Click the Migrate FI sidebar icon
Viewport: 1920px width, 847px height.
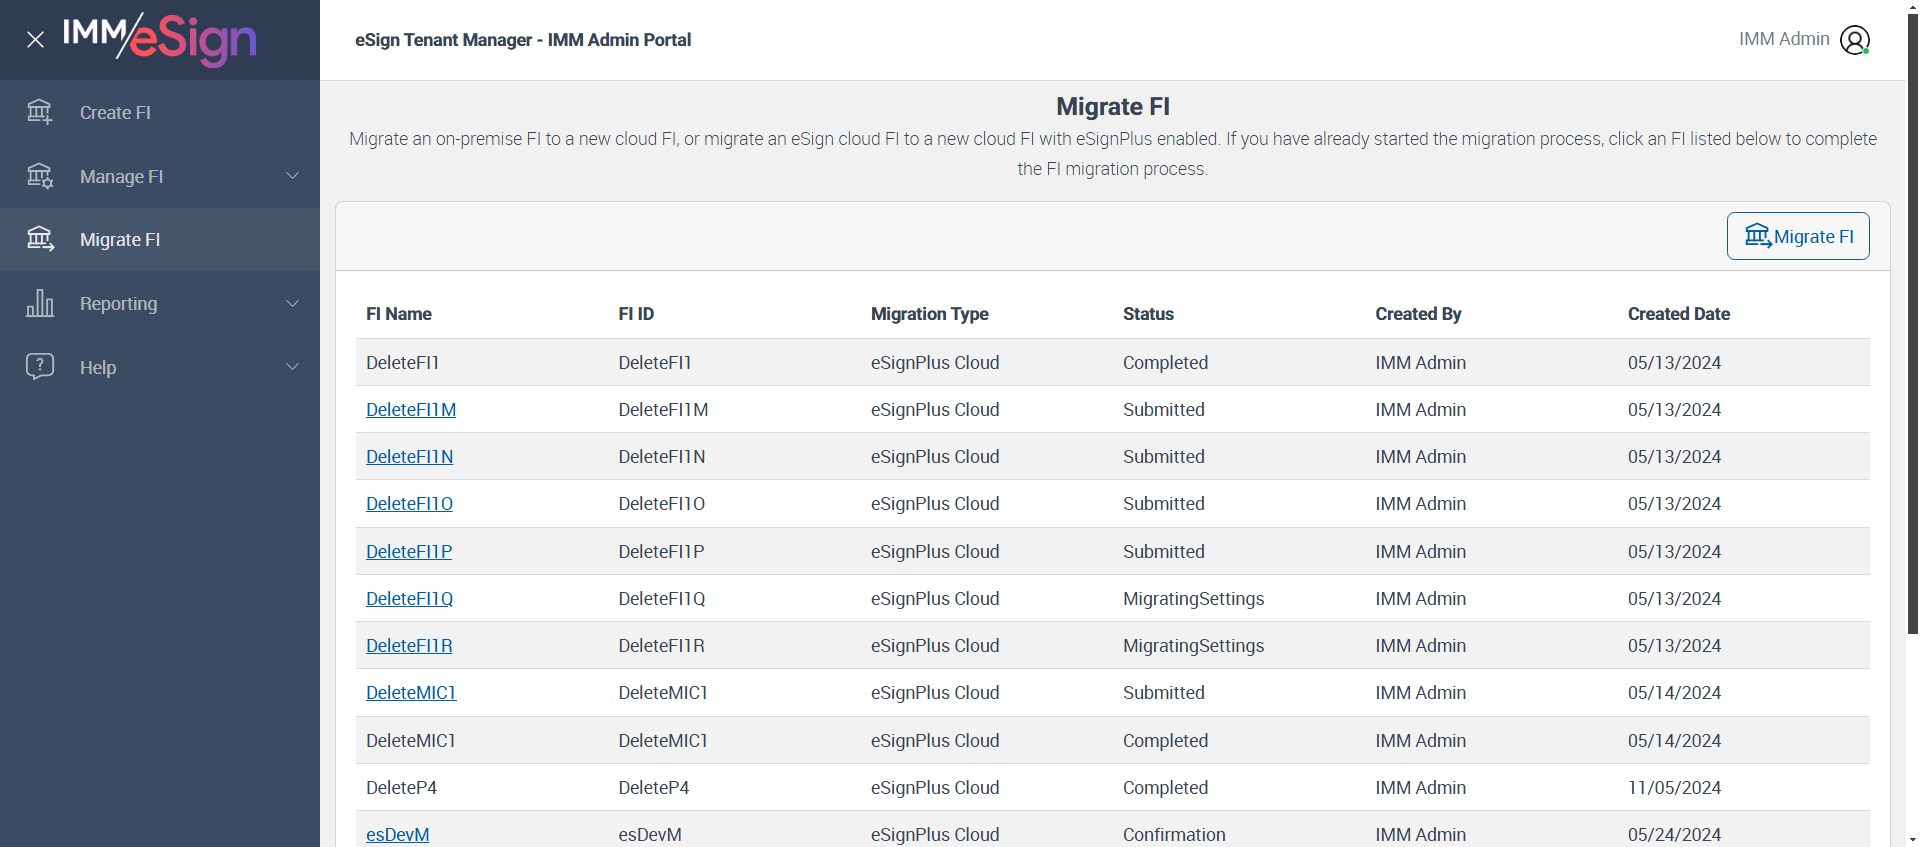(x=40, y=239)
